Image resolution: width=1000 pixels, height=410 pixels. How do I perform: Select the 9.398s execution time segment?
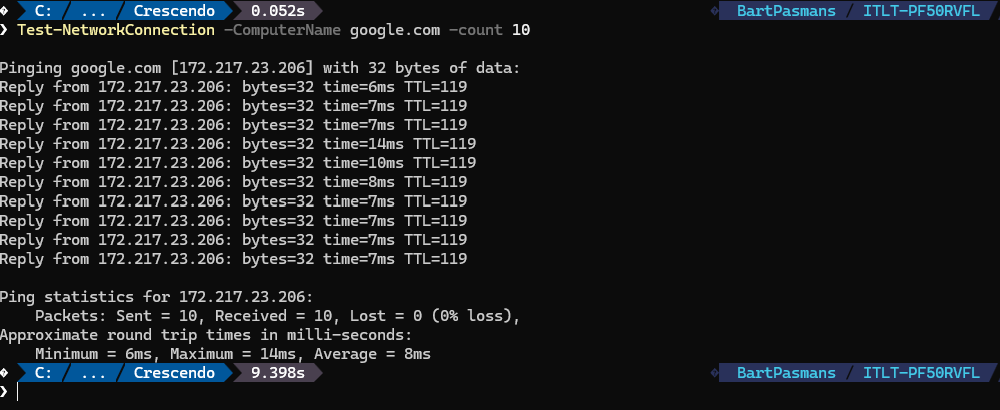click(x=280, y=373)
